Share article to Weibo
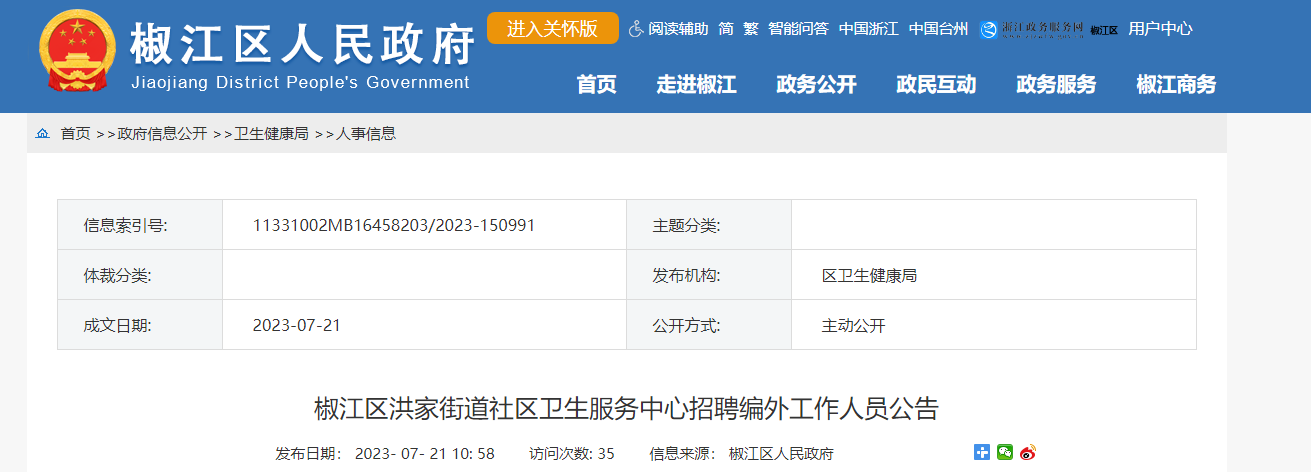The image size is (1311, 472). click(1028, 452)
